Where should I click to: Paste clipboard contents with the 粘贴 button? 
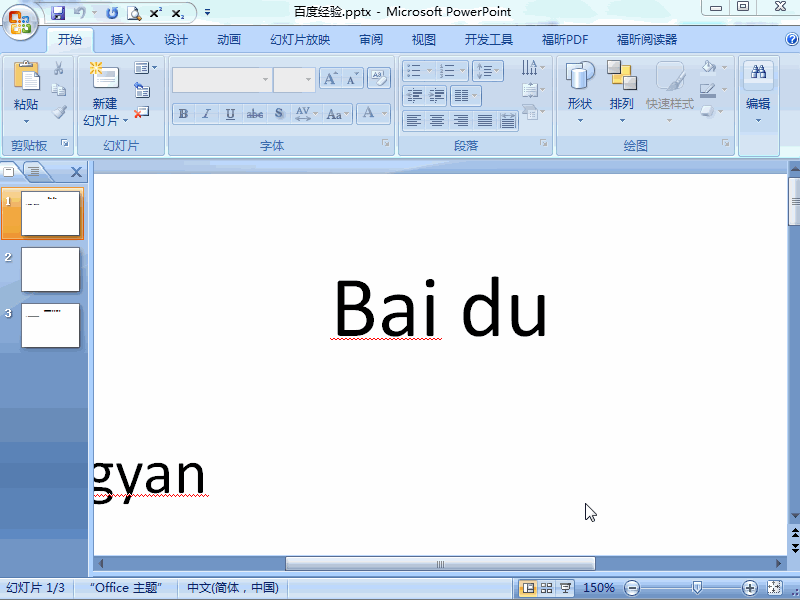(x=26, y=93)
